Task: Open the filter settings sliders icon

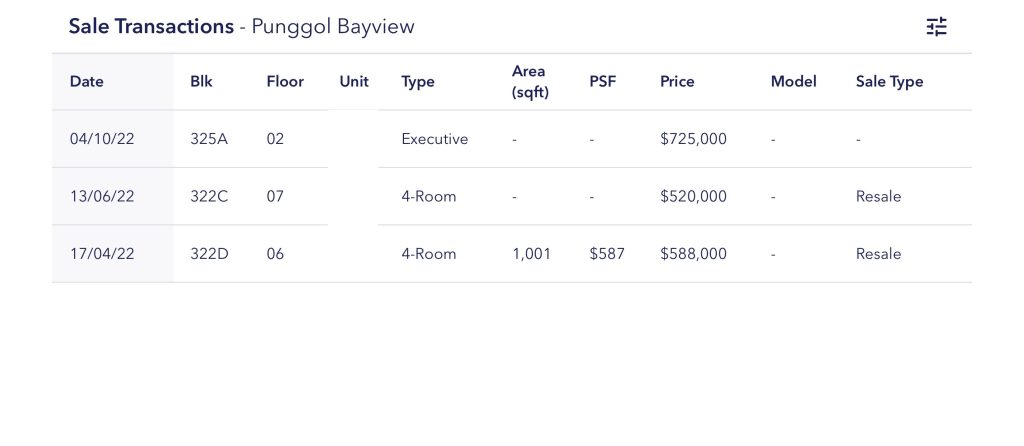Action: coord(936,27)
